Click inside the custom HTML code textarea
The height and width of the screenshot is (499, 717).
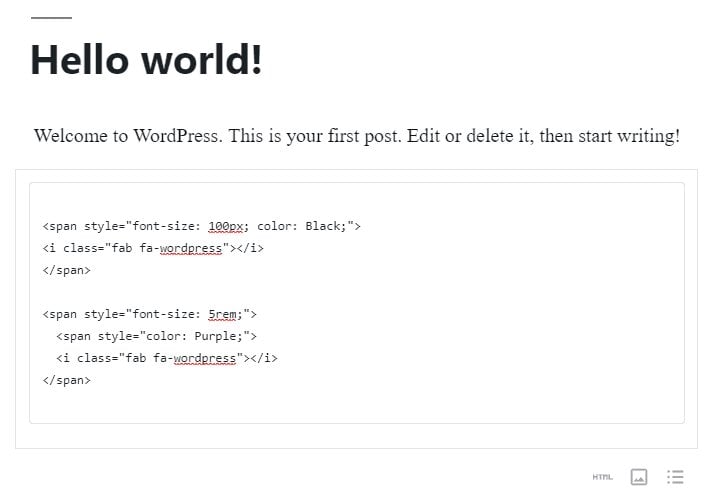(x=357, y=303)
